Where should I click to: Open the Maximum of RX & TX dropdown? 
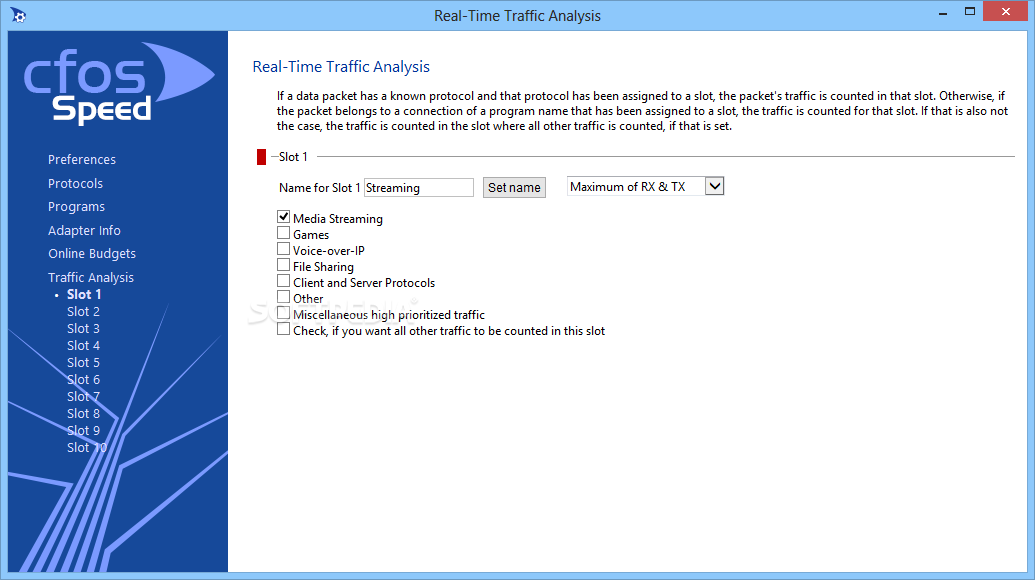[x=646, y=187]
